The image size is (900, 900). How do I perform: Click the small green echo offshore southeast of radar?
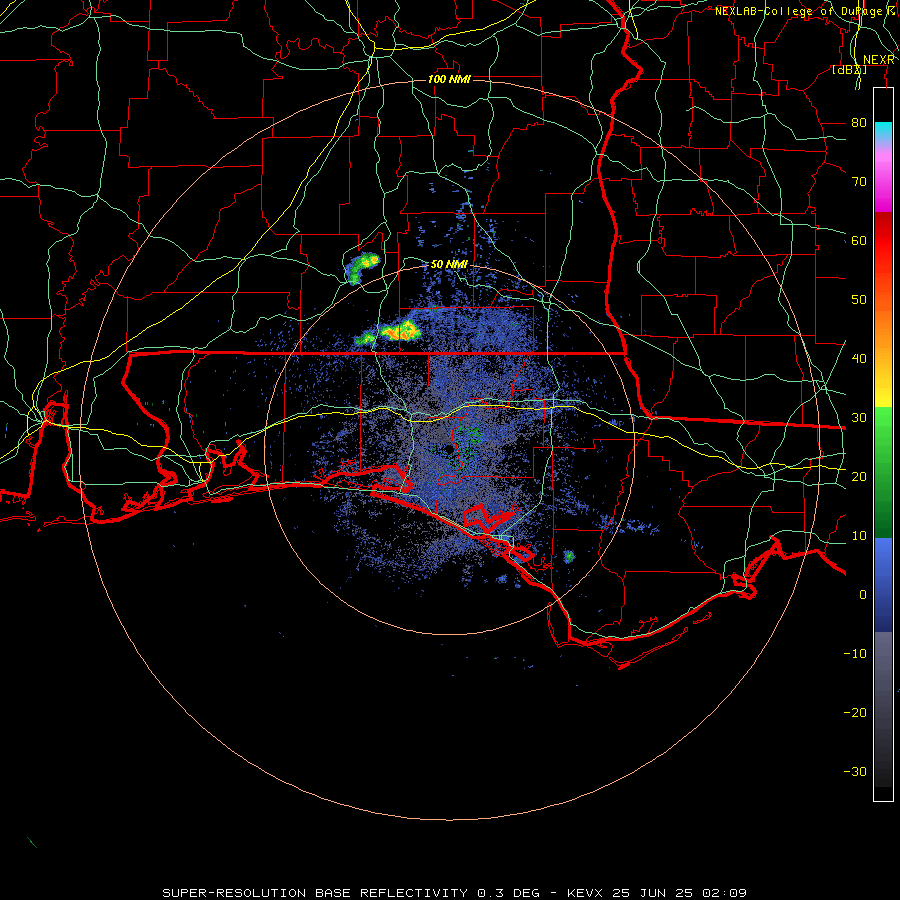(x=569, y=556)
